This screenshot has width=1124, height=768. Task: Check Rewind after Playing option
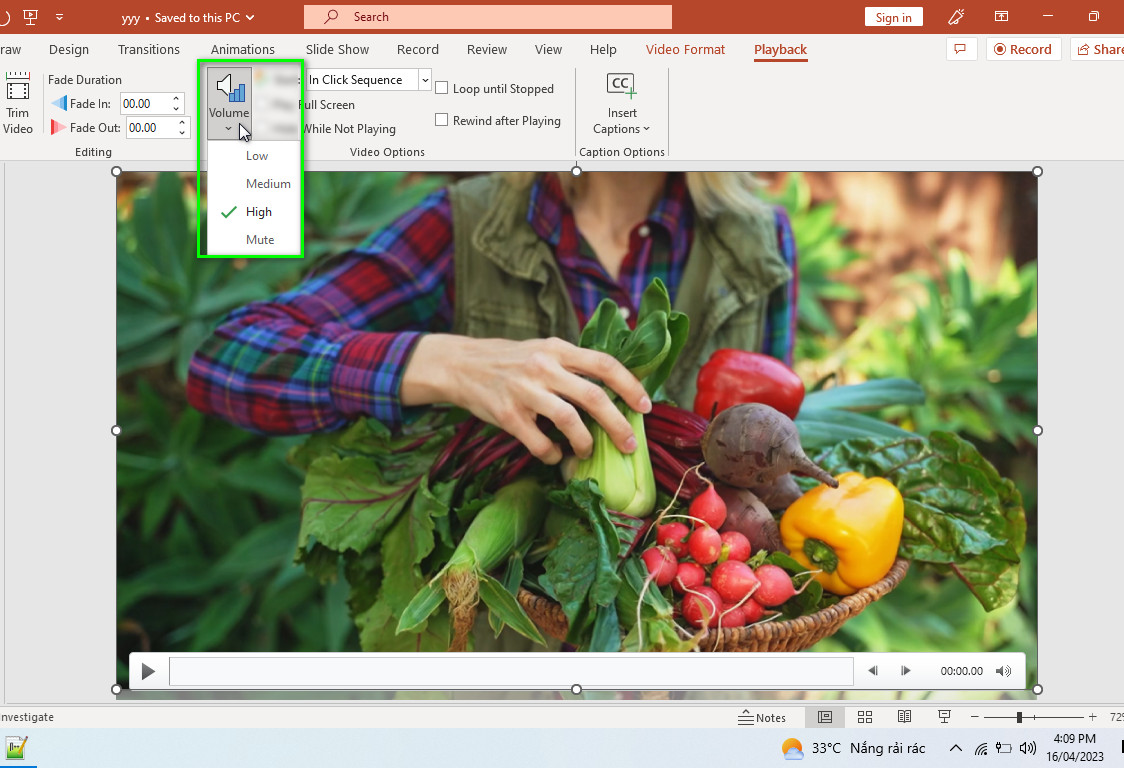coord(442,120)
